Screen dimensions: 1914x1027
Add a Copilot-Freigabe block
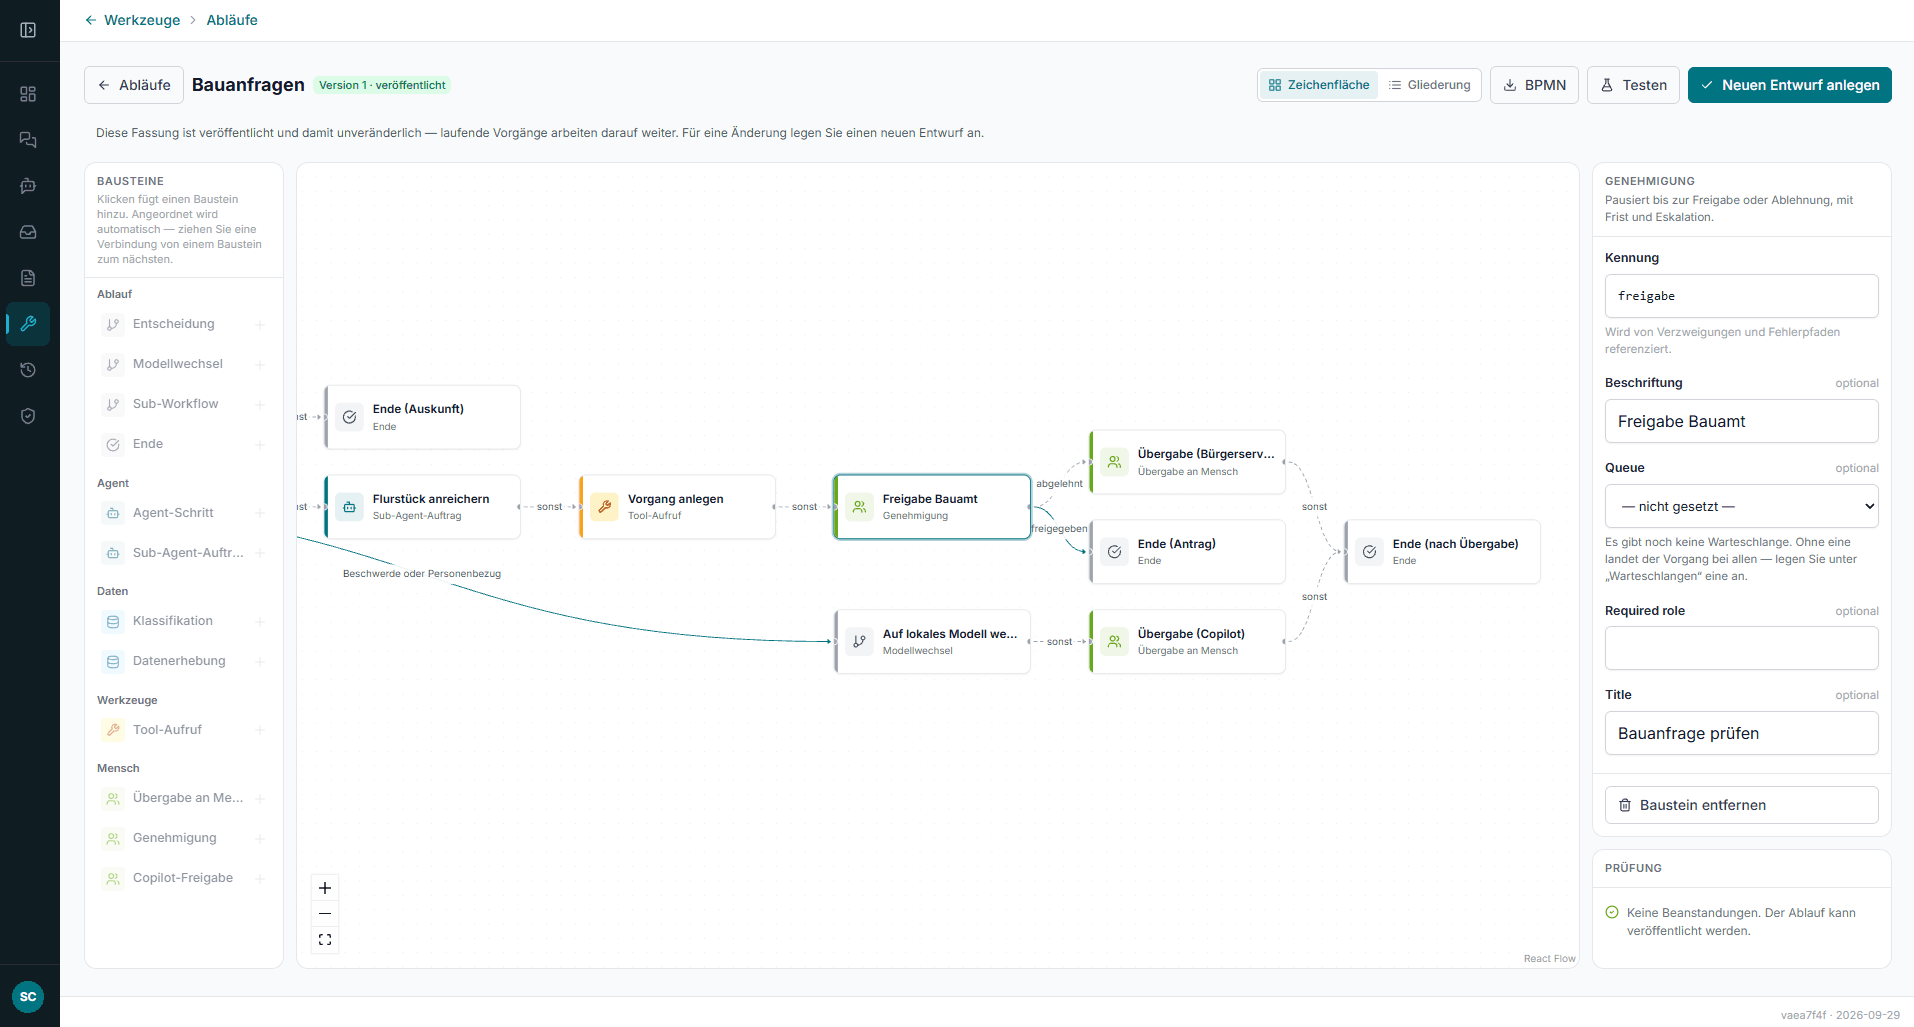click(184, 878)
